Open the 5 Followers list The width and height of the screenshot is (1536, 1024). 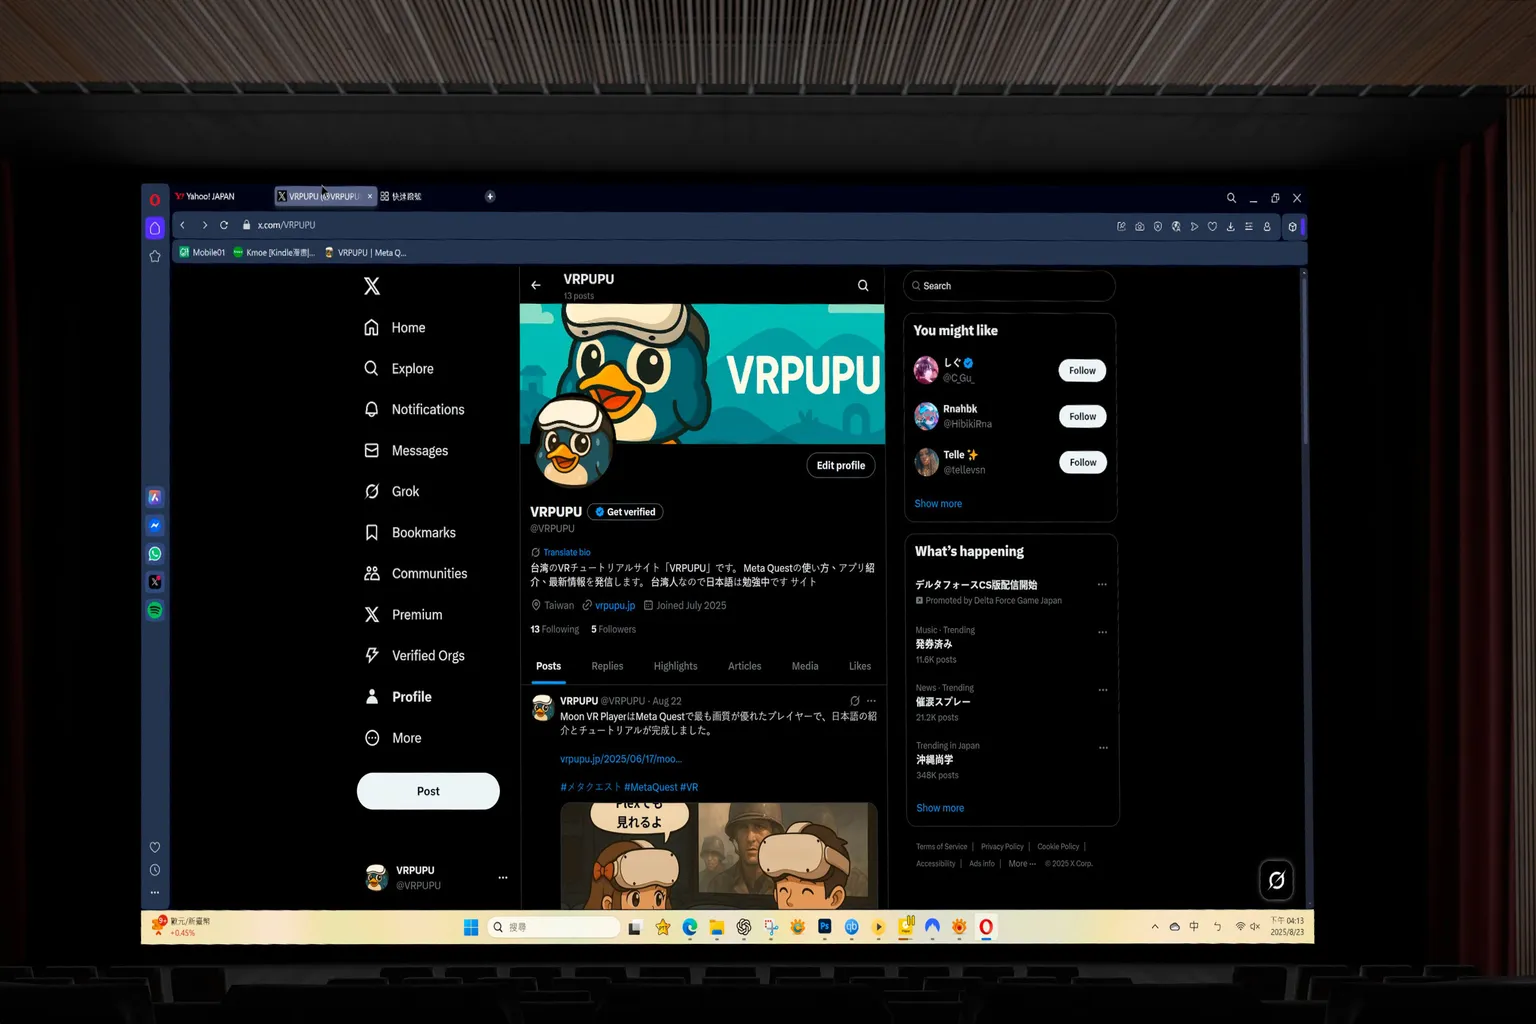614,629
